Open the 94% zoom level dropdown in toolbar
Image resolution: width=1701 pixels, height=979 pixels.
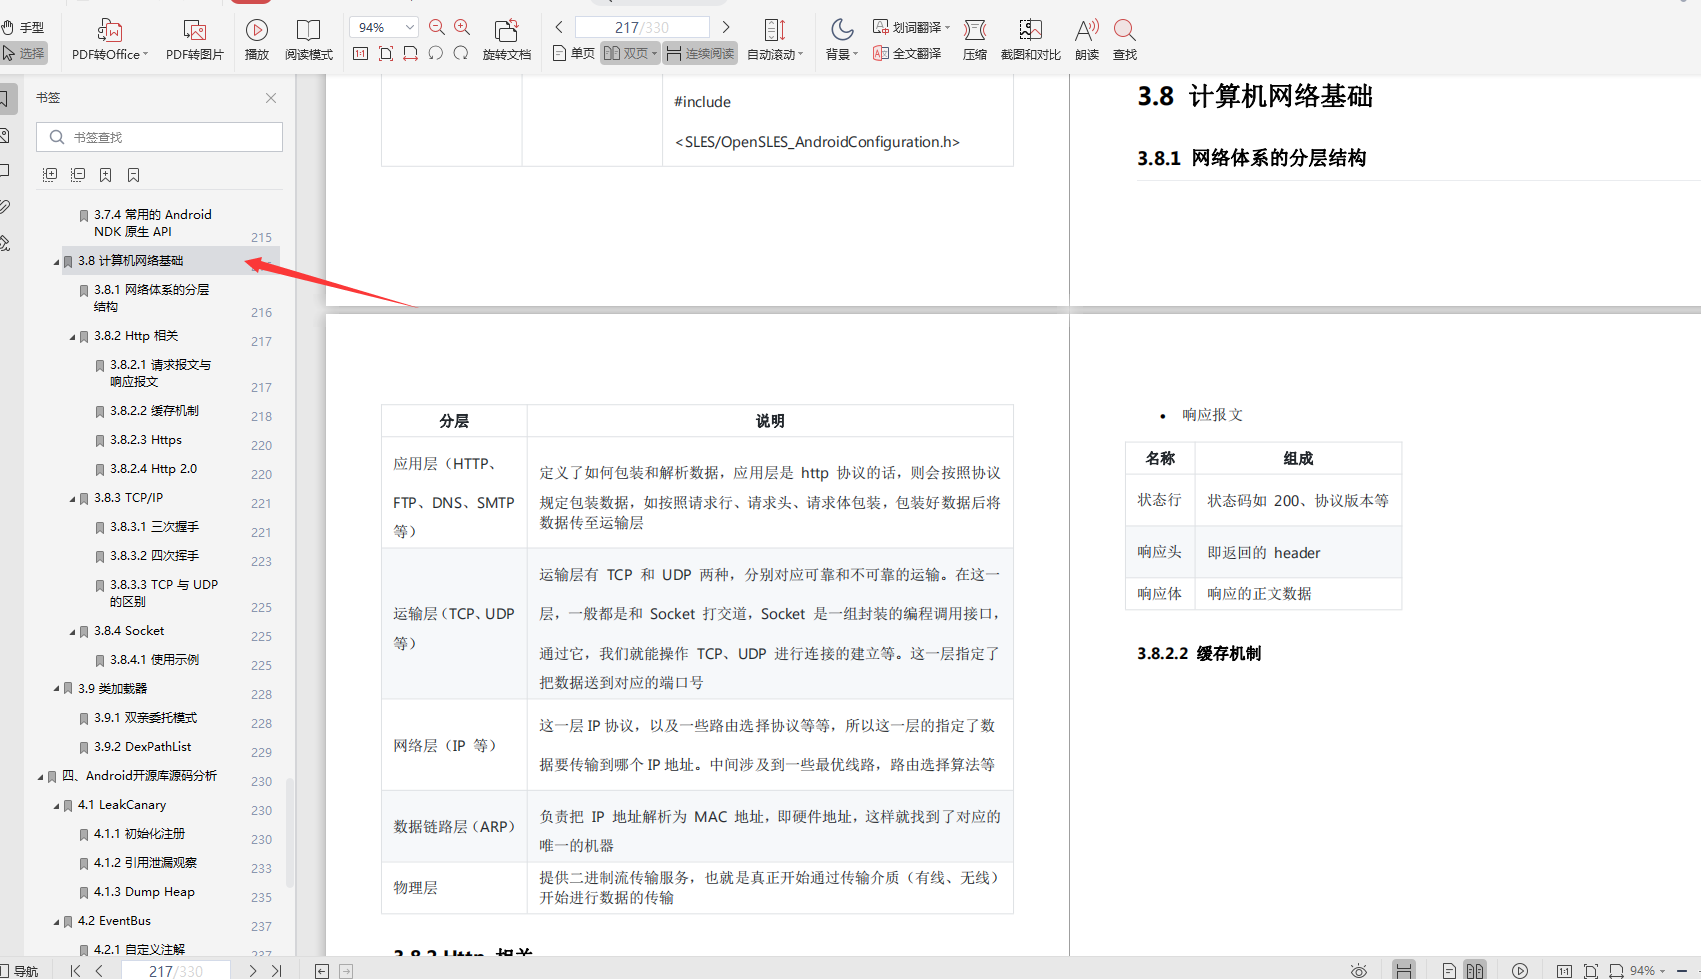(384, 27)
